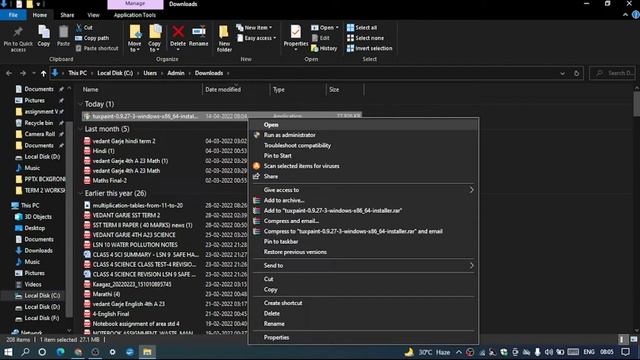This screenshot has width=640, height=360.
Task: Collapse the Last month (5) group
Action: [80, 129]
